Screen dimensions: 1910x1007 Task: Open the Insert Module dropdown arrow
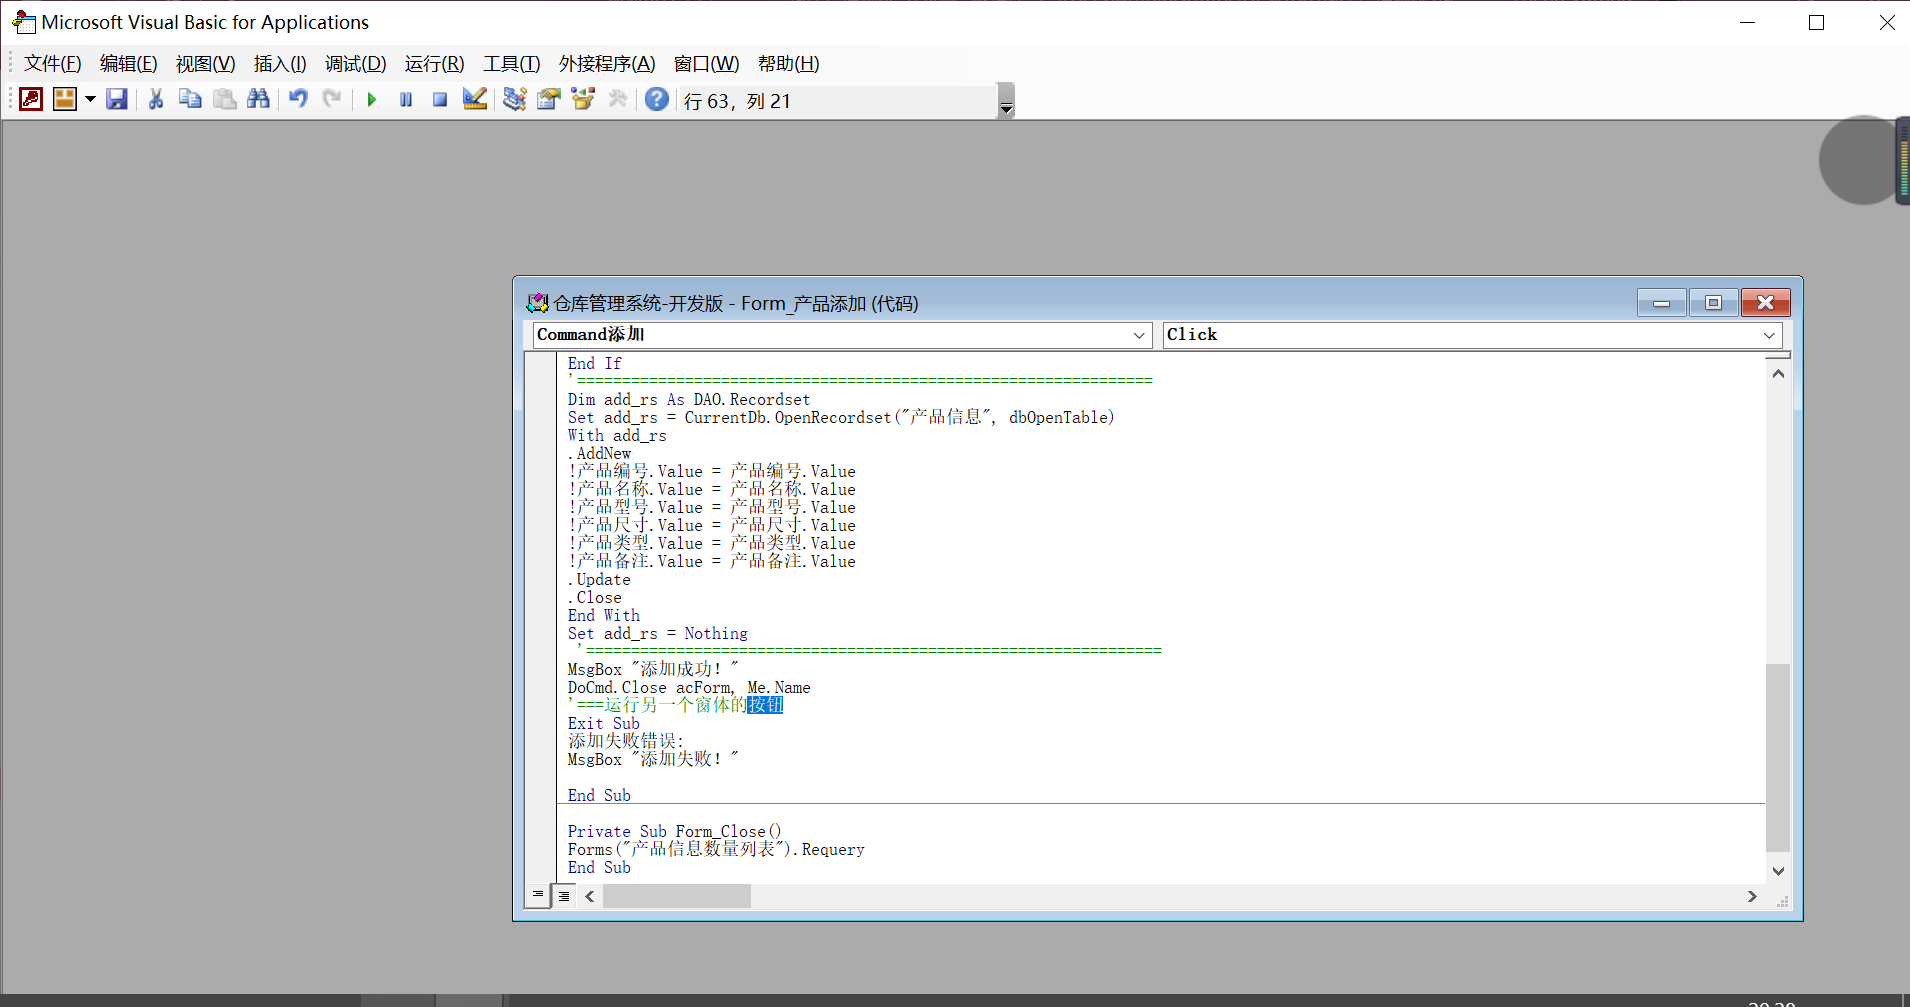click(90, 99)
